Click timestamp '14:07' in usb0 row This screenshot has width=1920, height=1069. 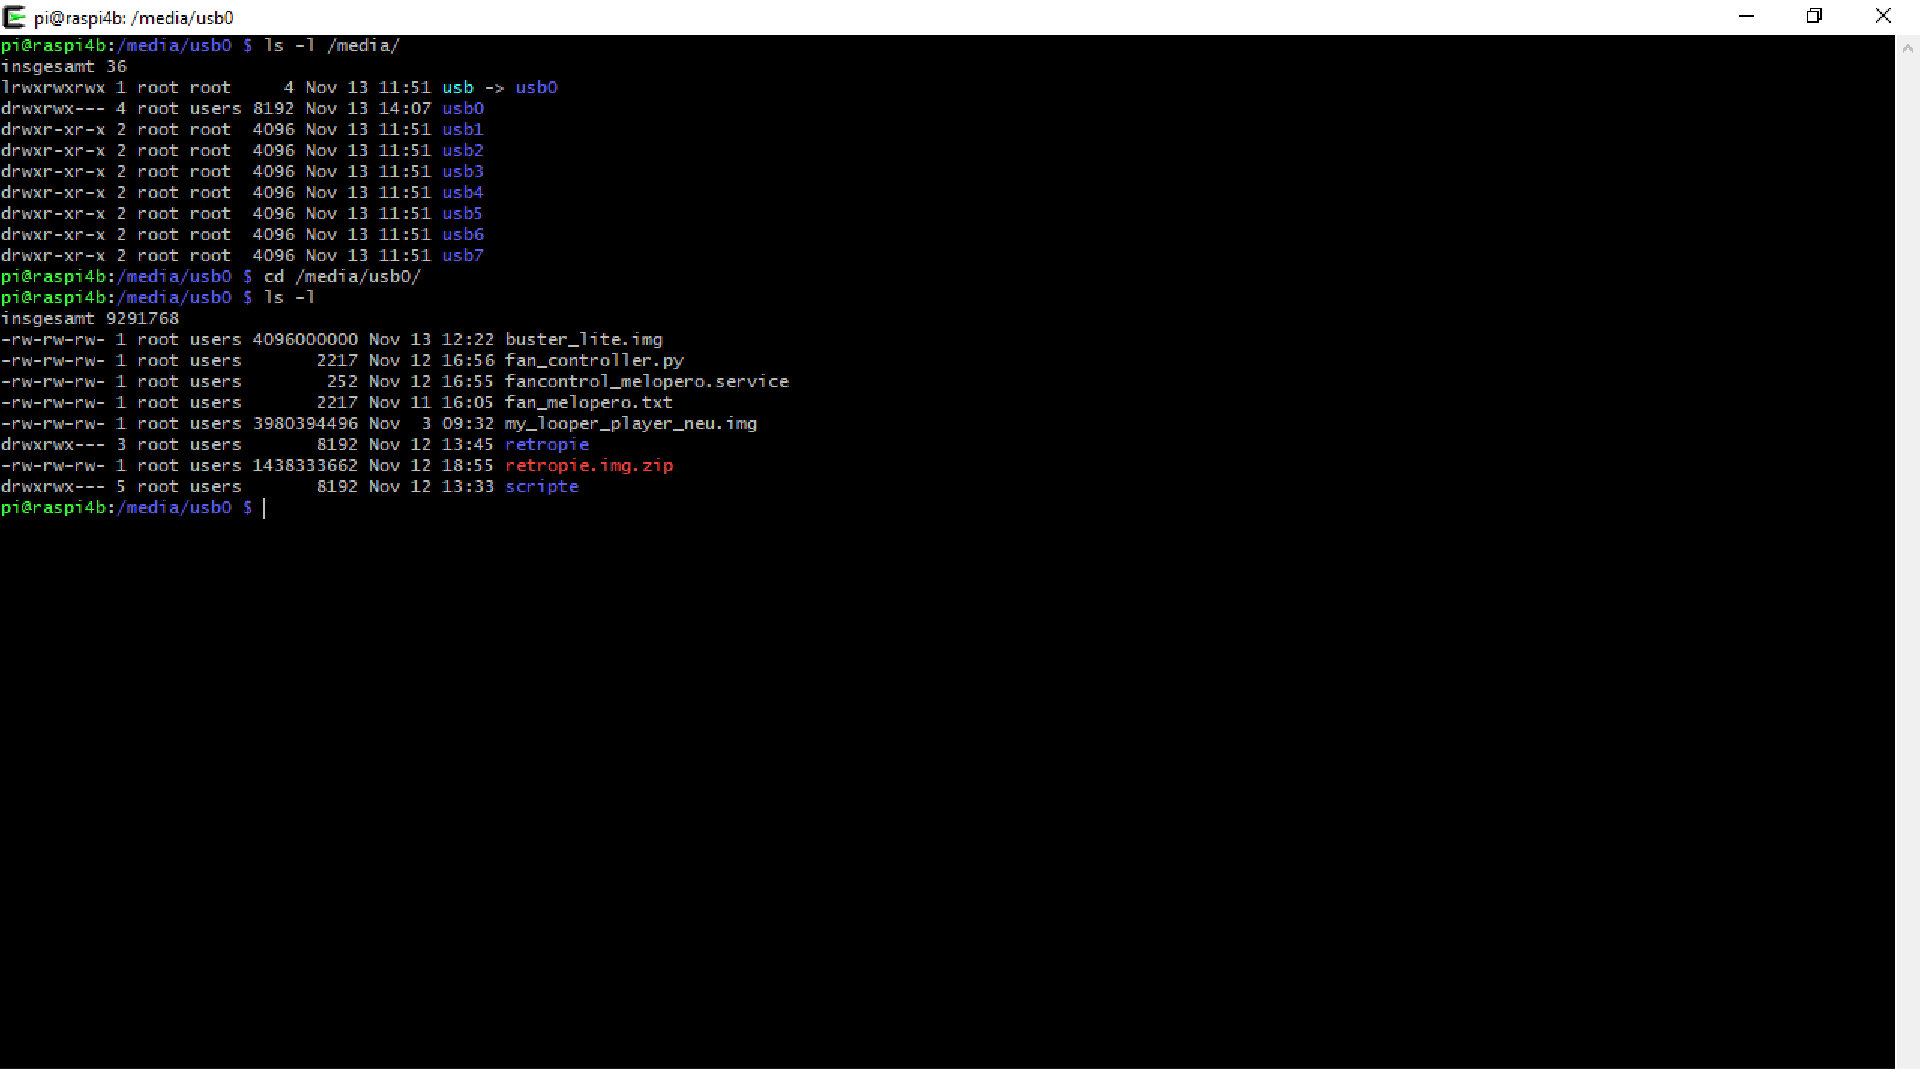405,109
